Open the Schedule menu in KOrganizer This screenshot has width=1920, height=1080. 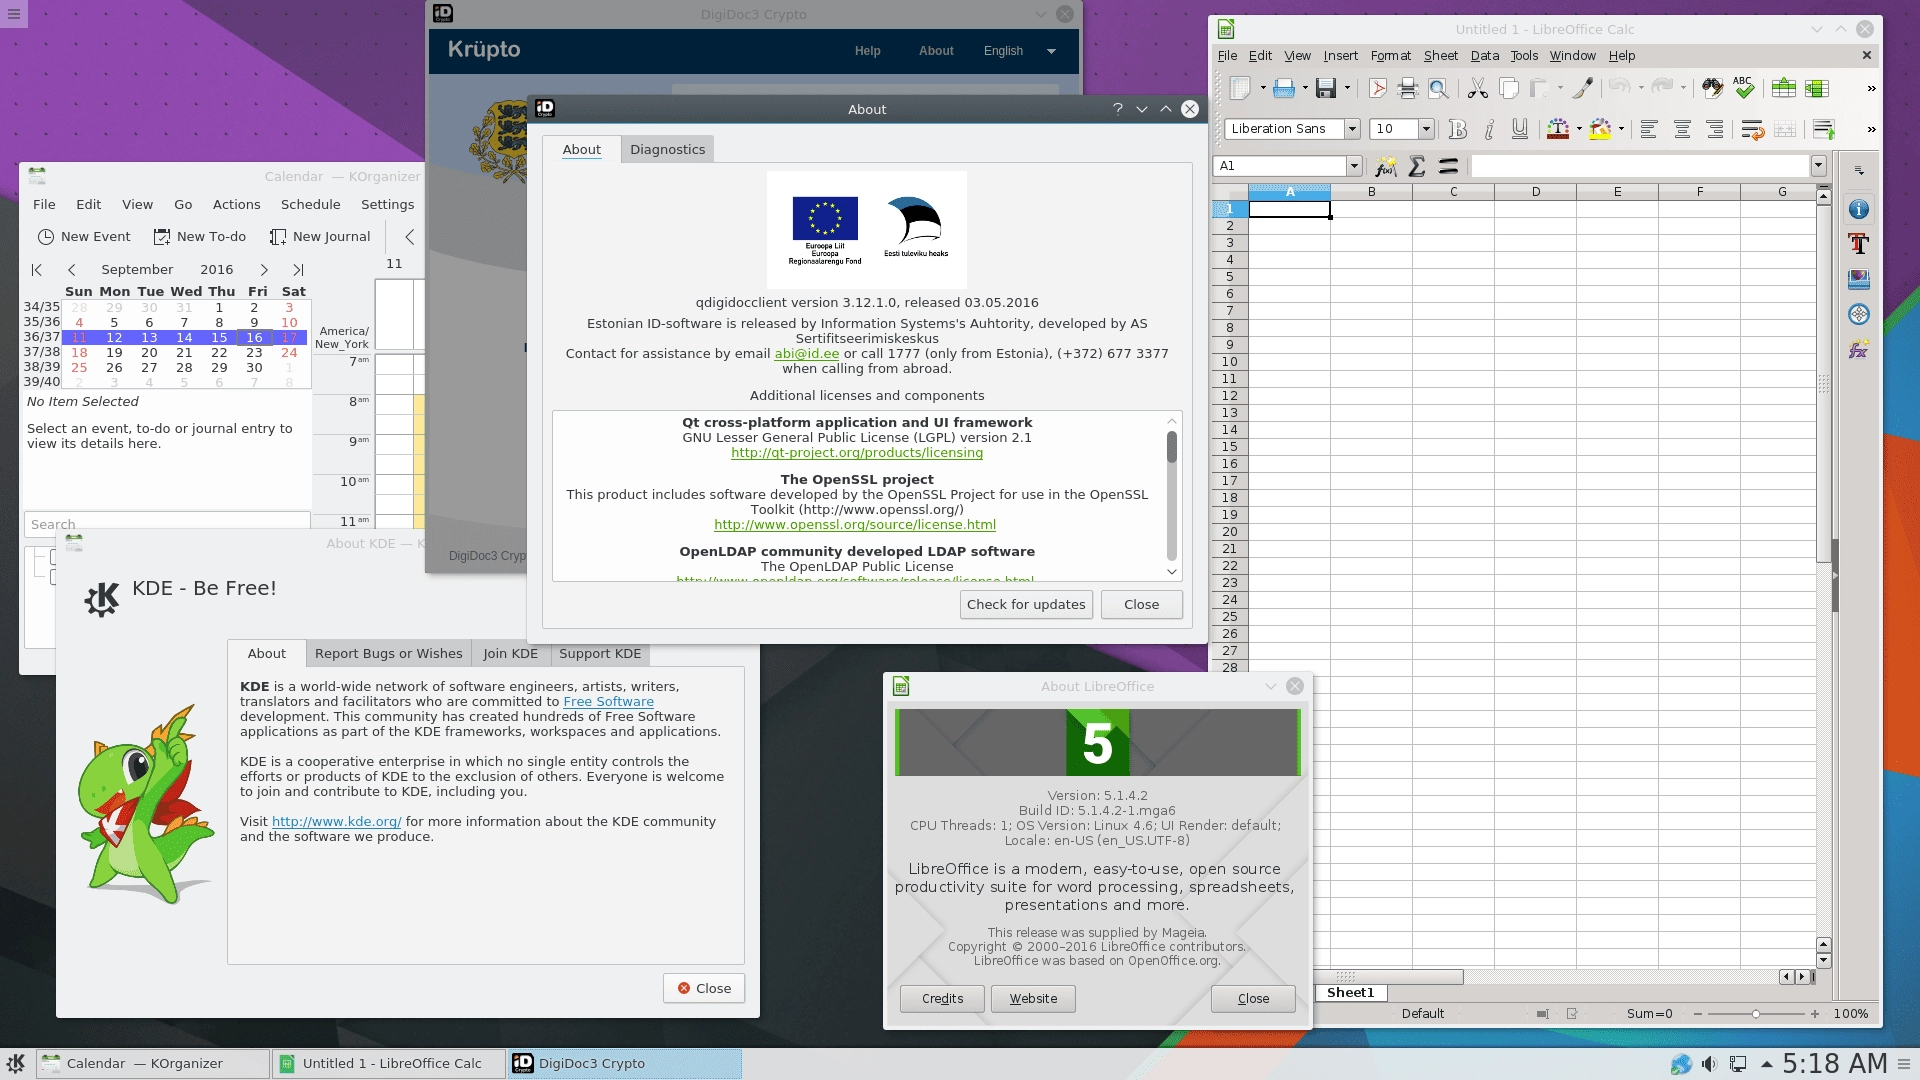click(x=310, y=204)
